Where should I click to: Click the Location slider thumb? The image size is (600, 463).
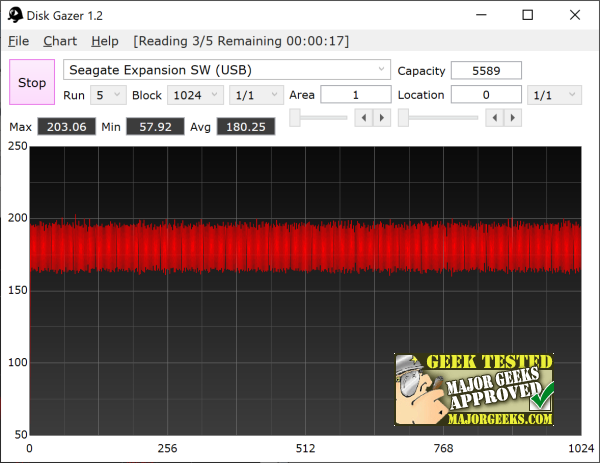coord(403,117)
